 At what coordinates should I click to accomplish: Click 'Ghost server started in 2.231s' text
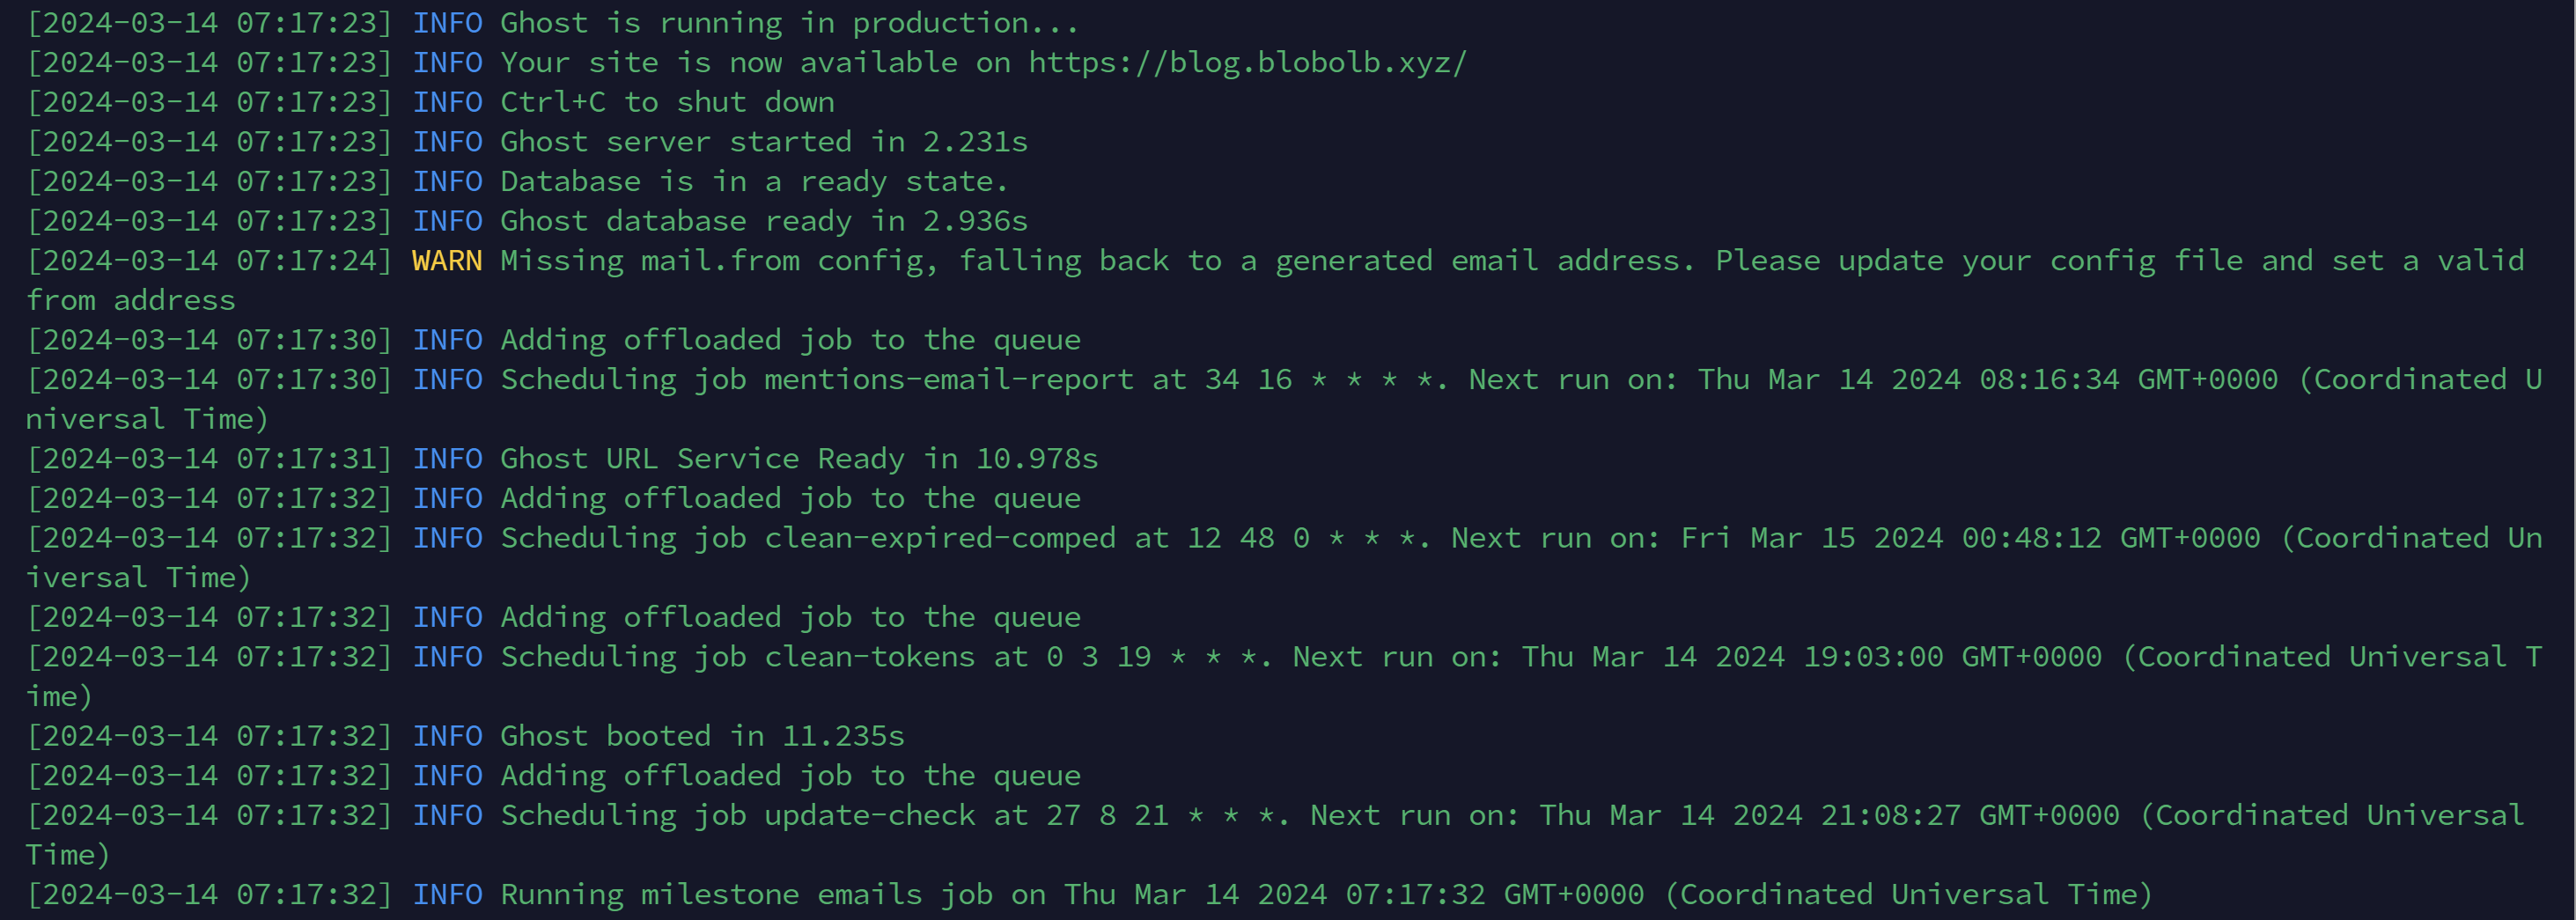764,142
